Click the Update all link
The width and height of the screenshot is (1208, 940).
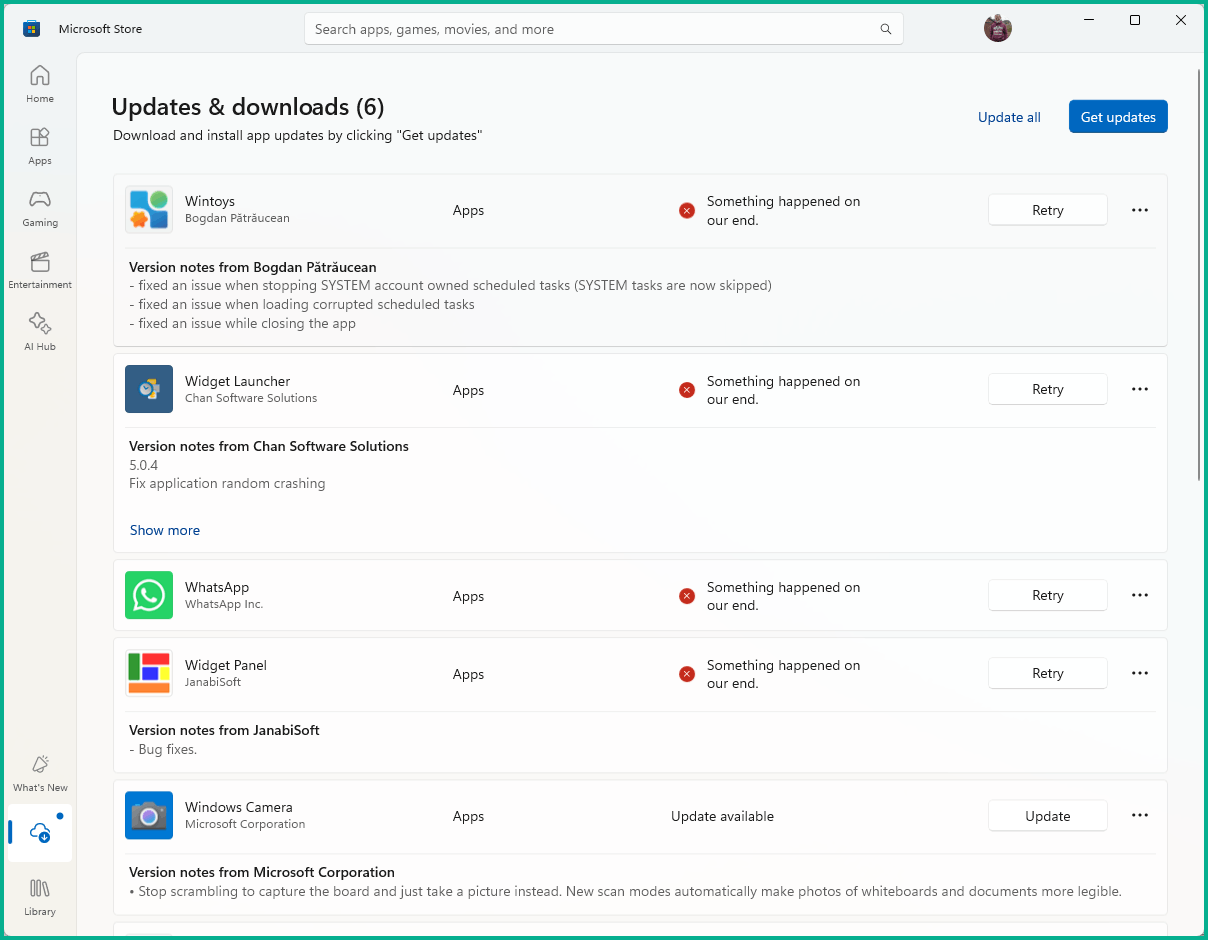1009,117
